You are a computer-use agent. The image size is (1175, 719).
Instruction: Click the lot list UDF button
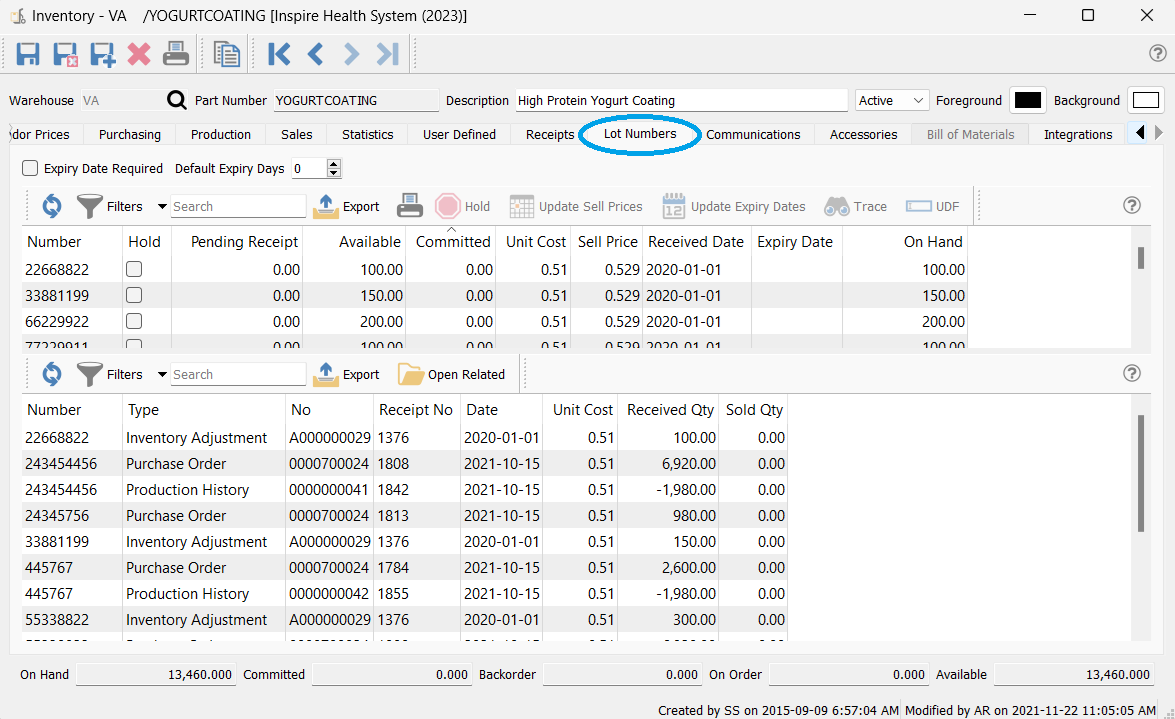932,206
